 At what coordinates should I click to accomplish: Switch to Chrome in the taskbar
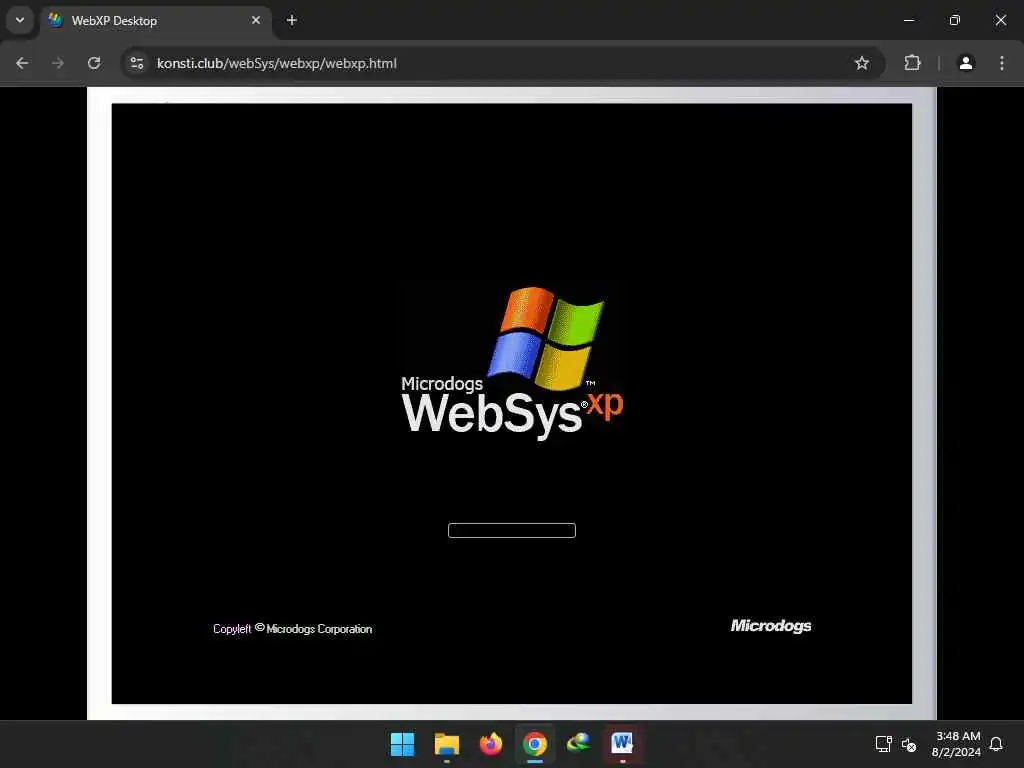(535, 744)
